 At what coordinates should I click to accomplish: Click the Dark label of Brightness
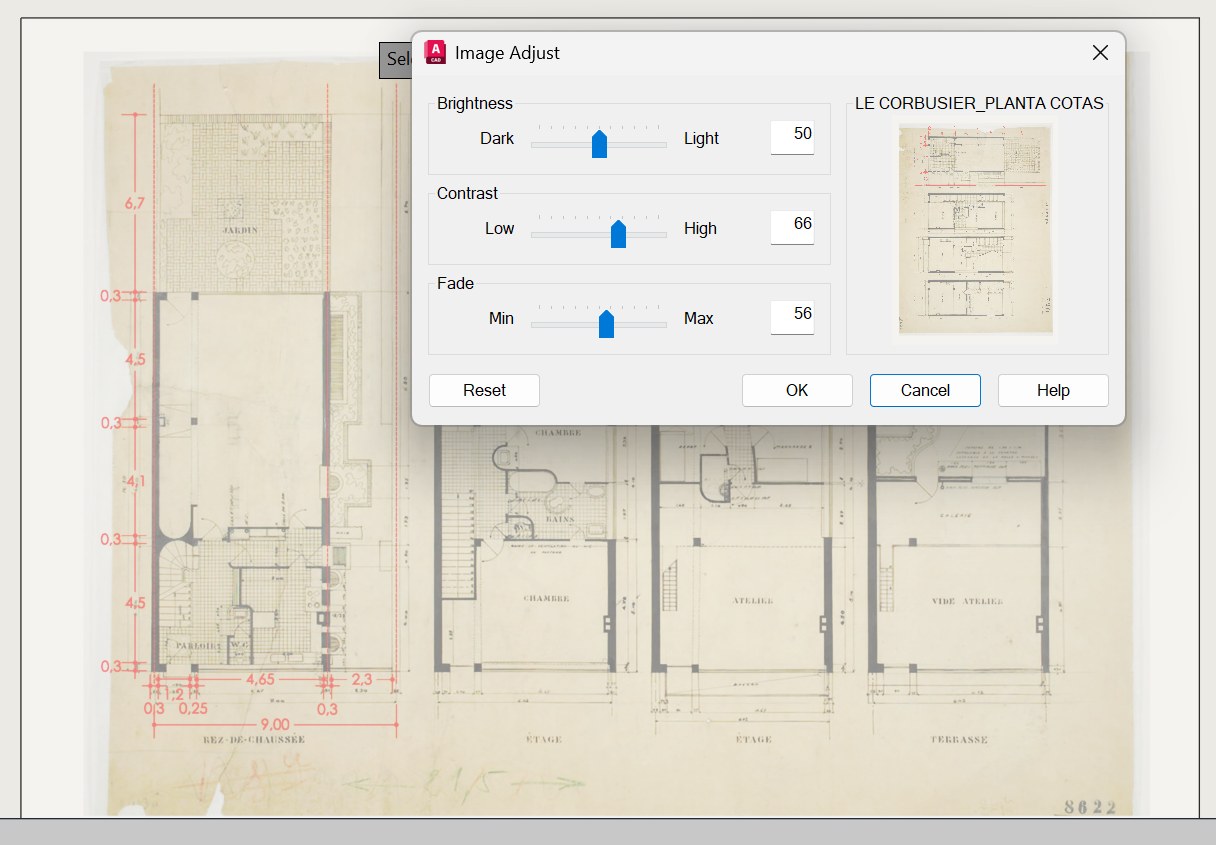pos(497,138)
